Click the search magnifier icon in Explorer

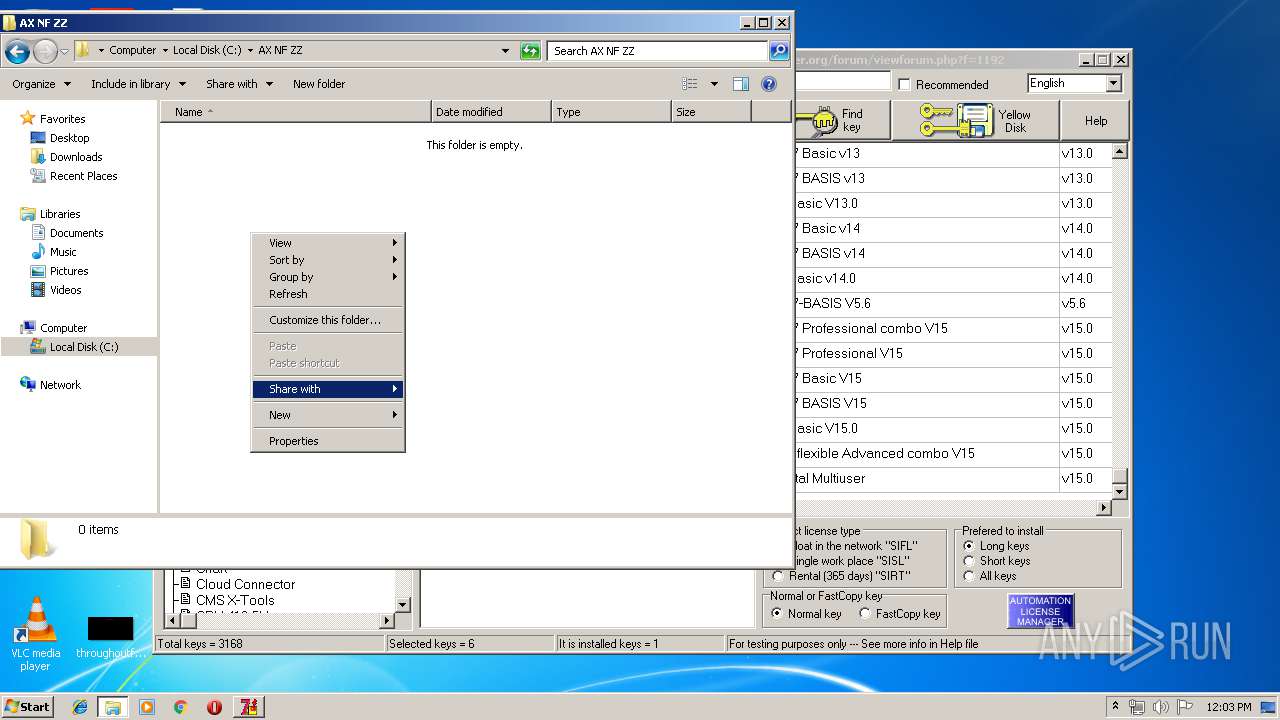(x=778, y=51)
